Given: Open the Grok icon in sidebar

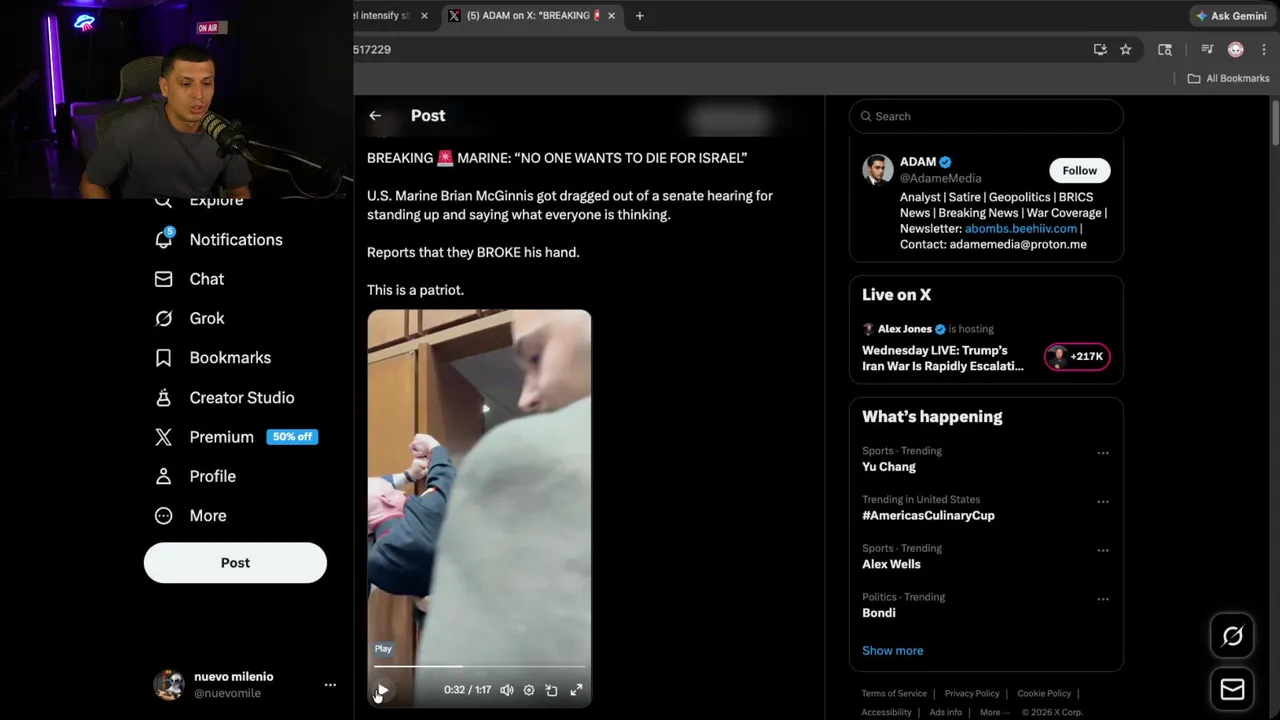Looking at the screenshot, I should 164,318.
